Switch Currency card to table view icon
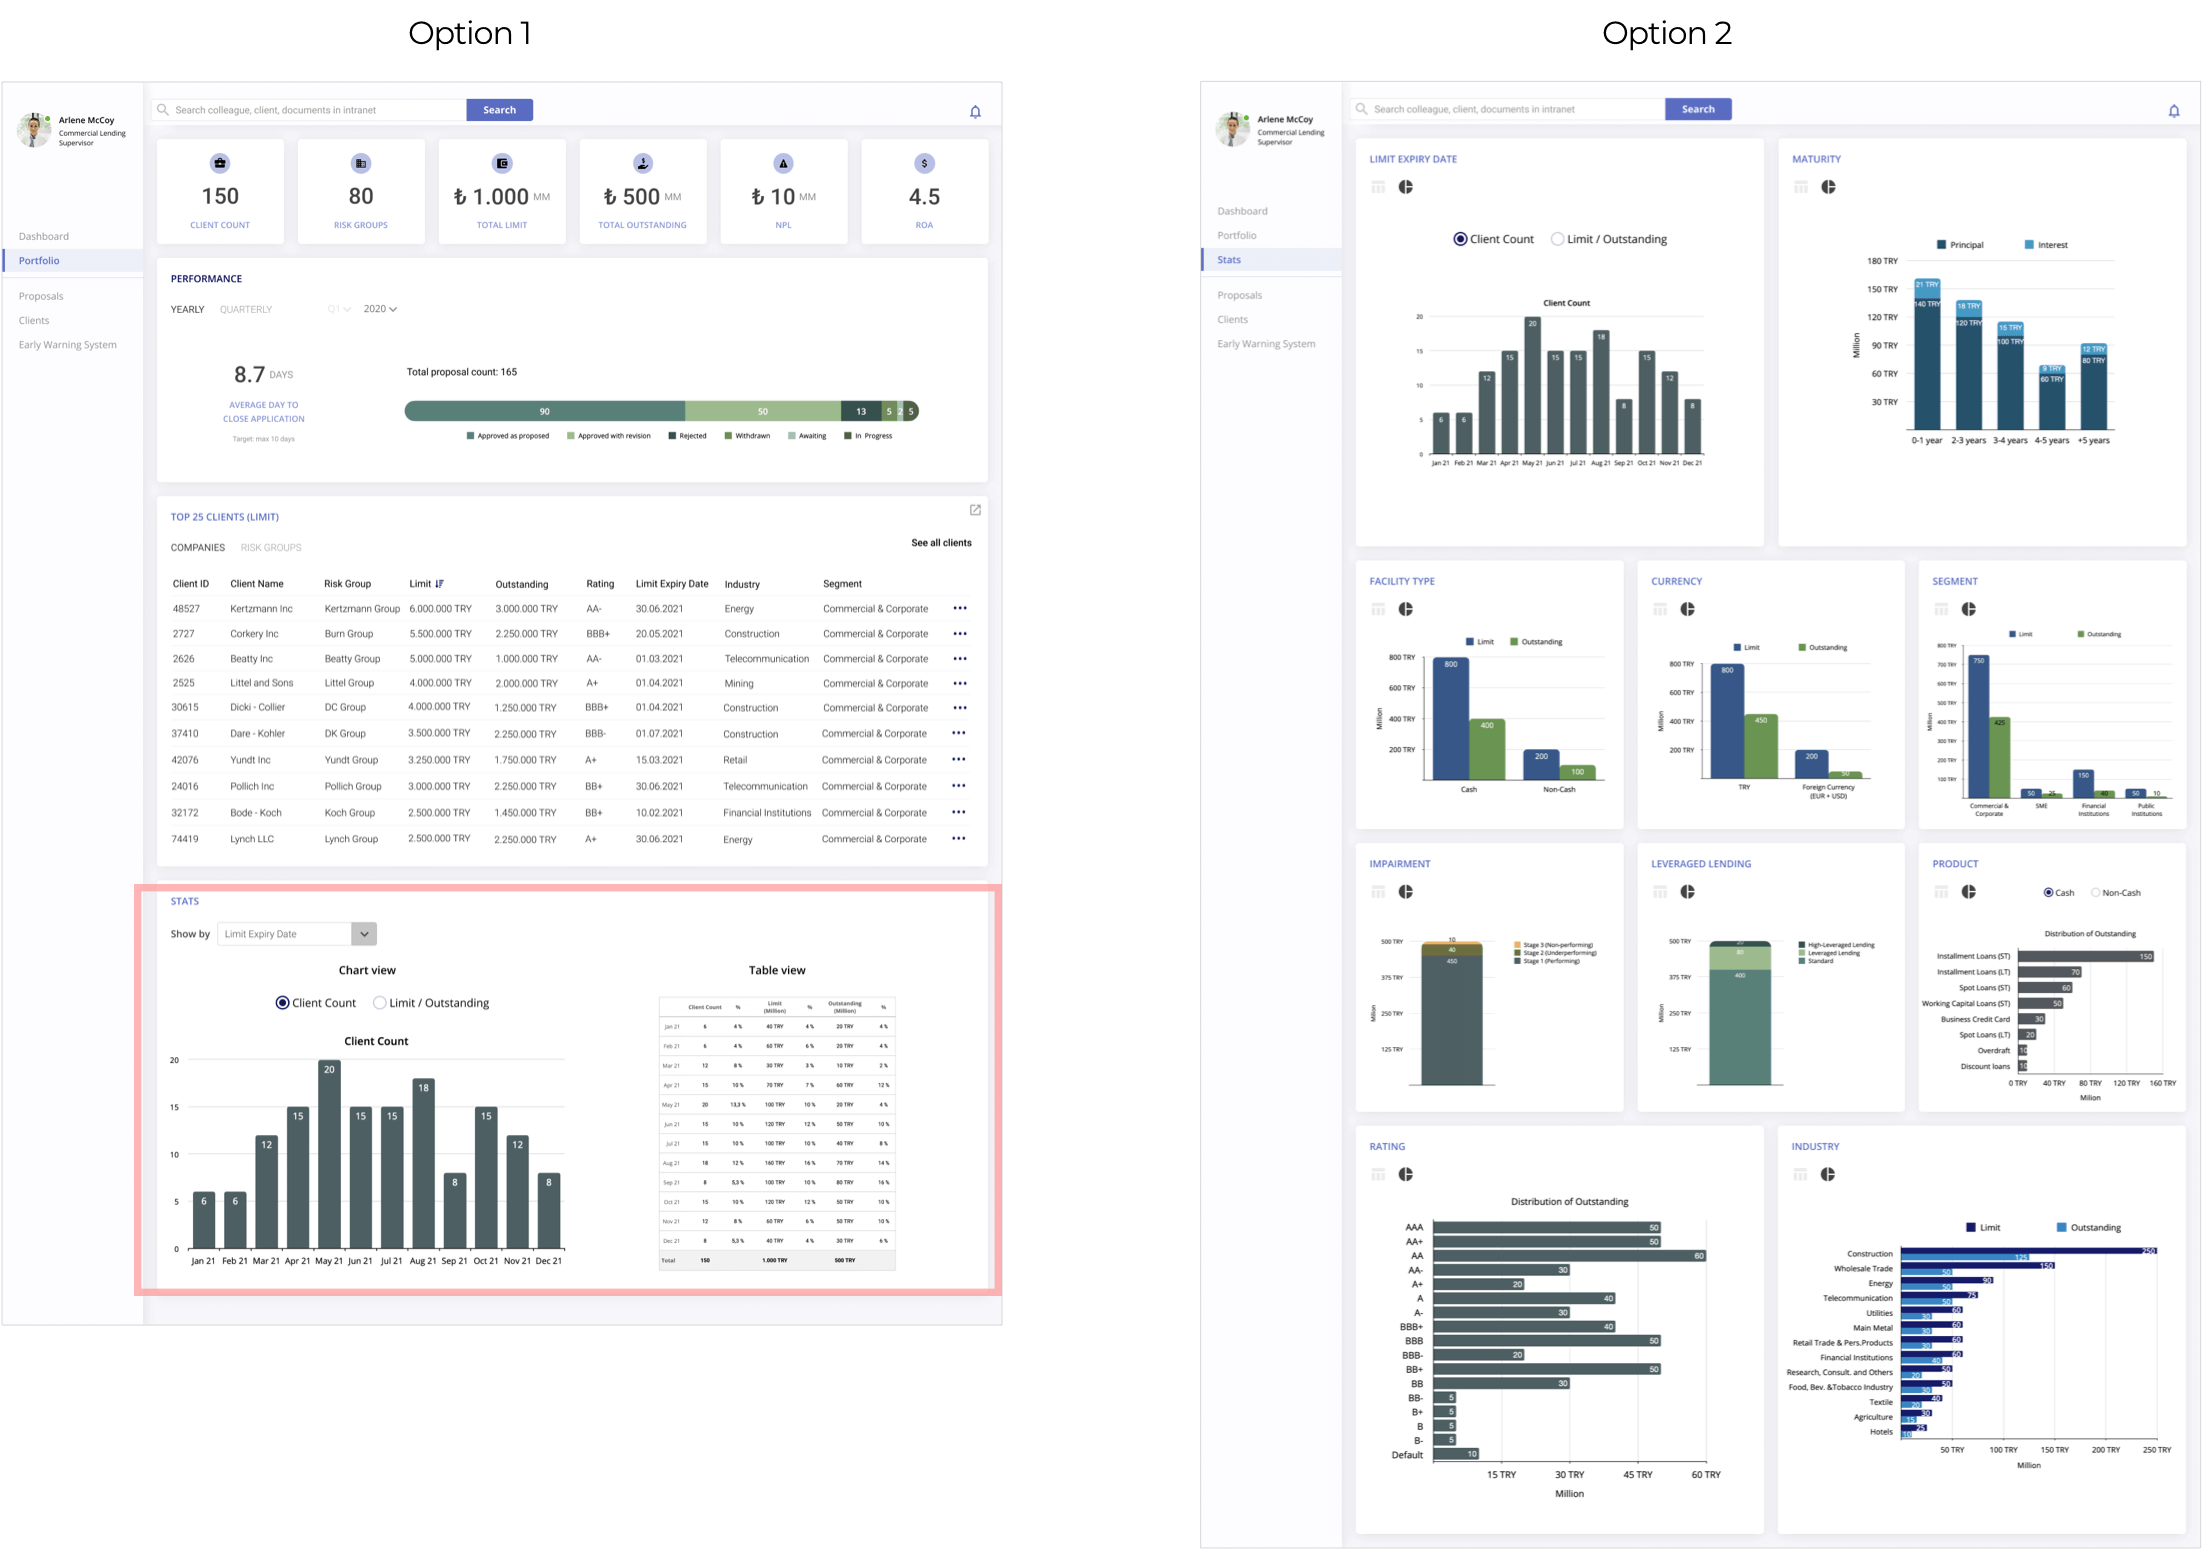The height and width of the screenshot is (1550, 2202). click(1660, 609)
